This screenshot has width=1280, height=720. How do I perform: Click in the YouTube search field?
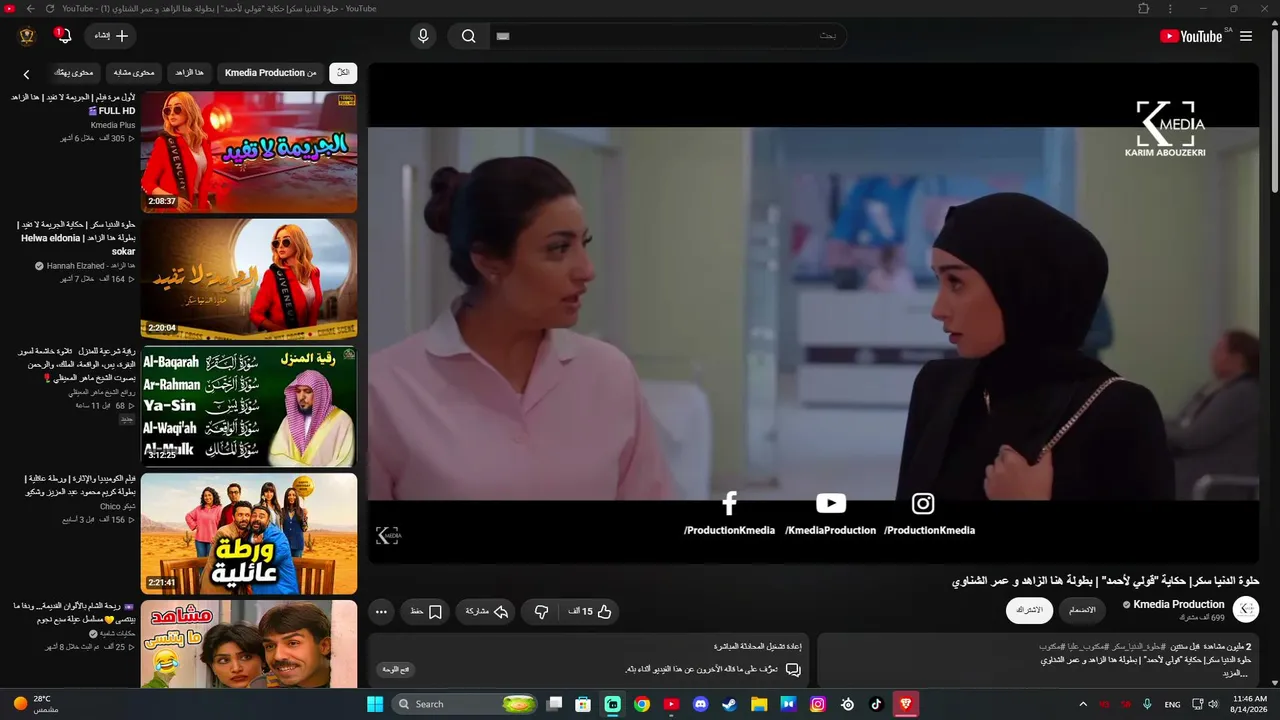click(666, 36)
